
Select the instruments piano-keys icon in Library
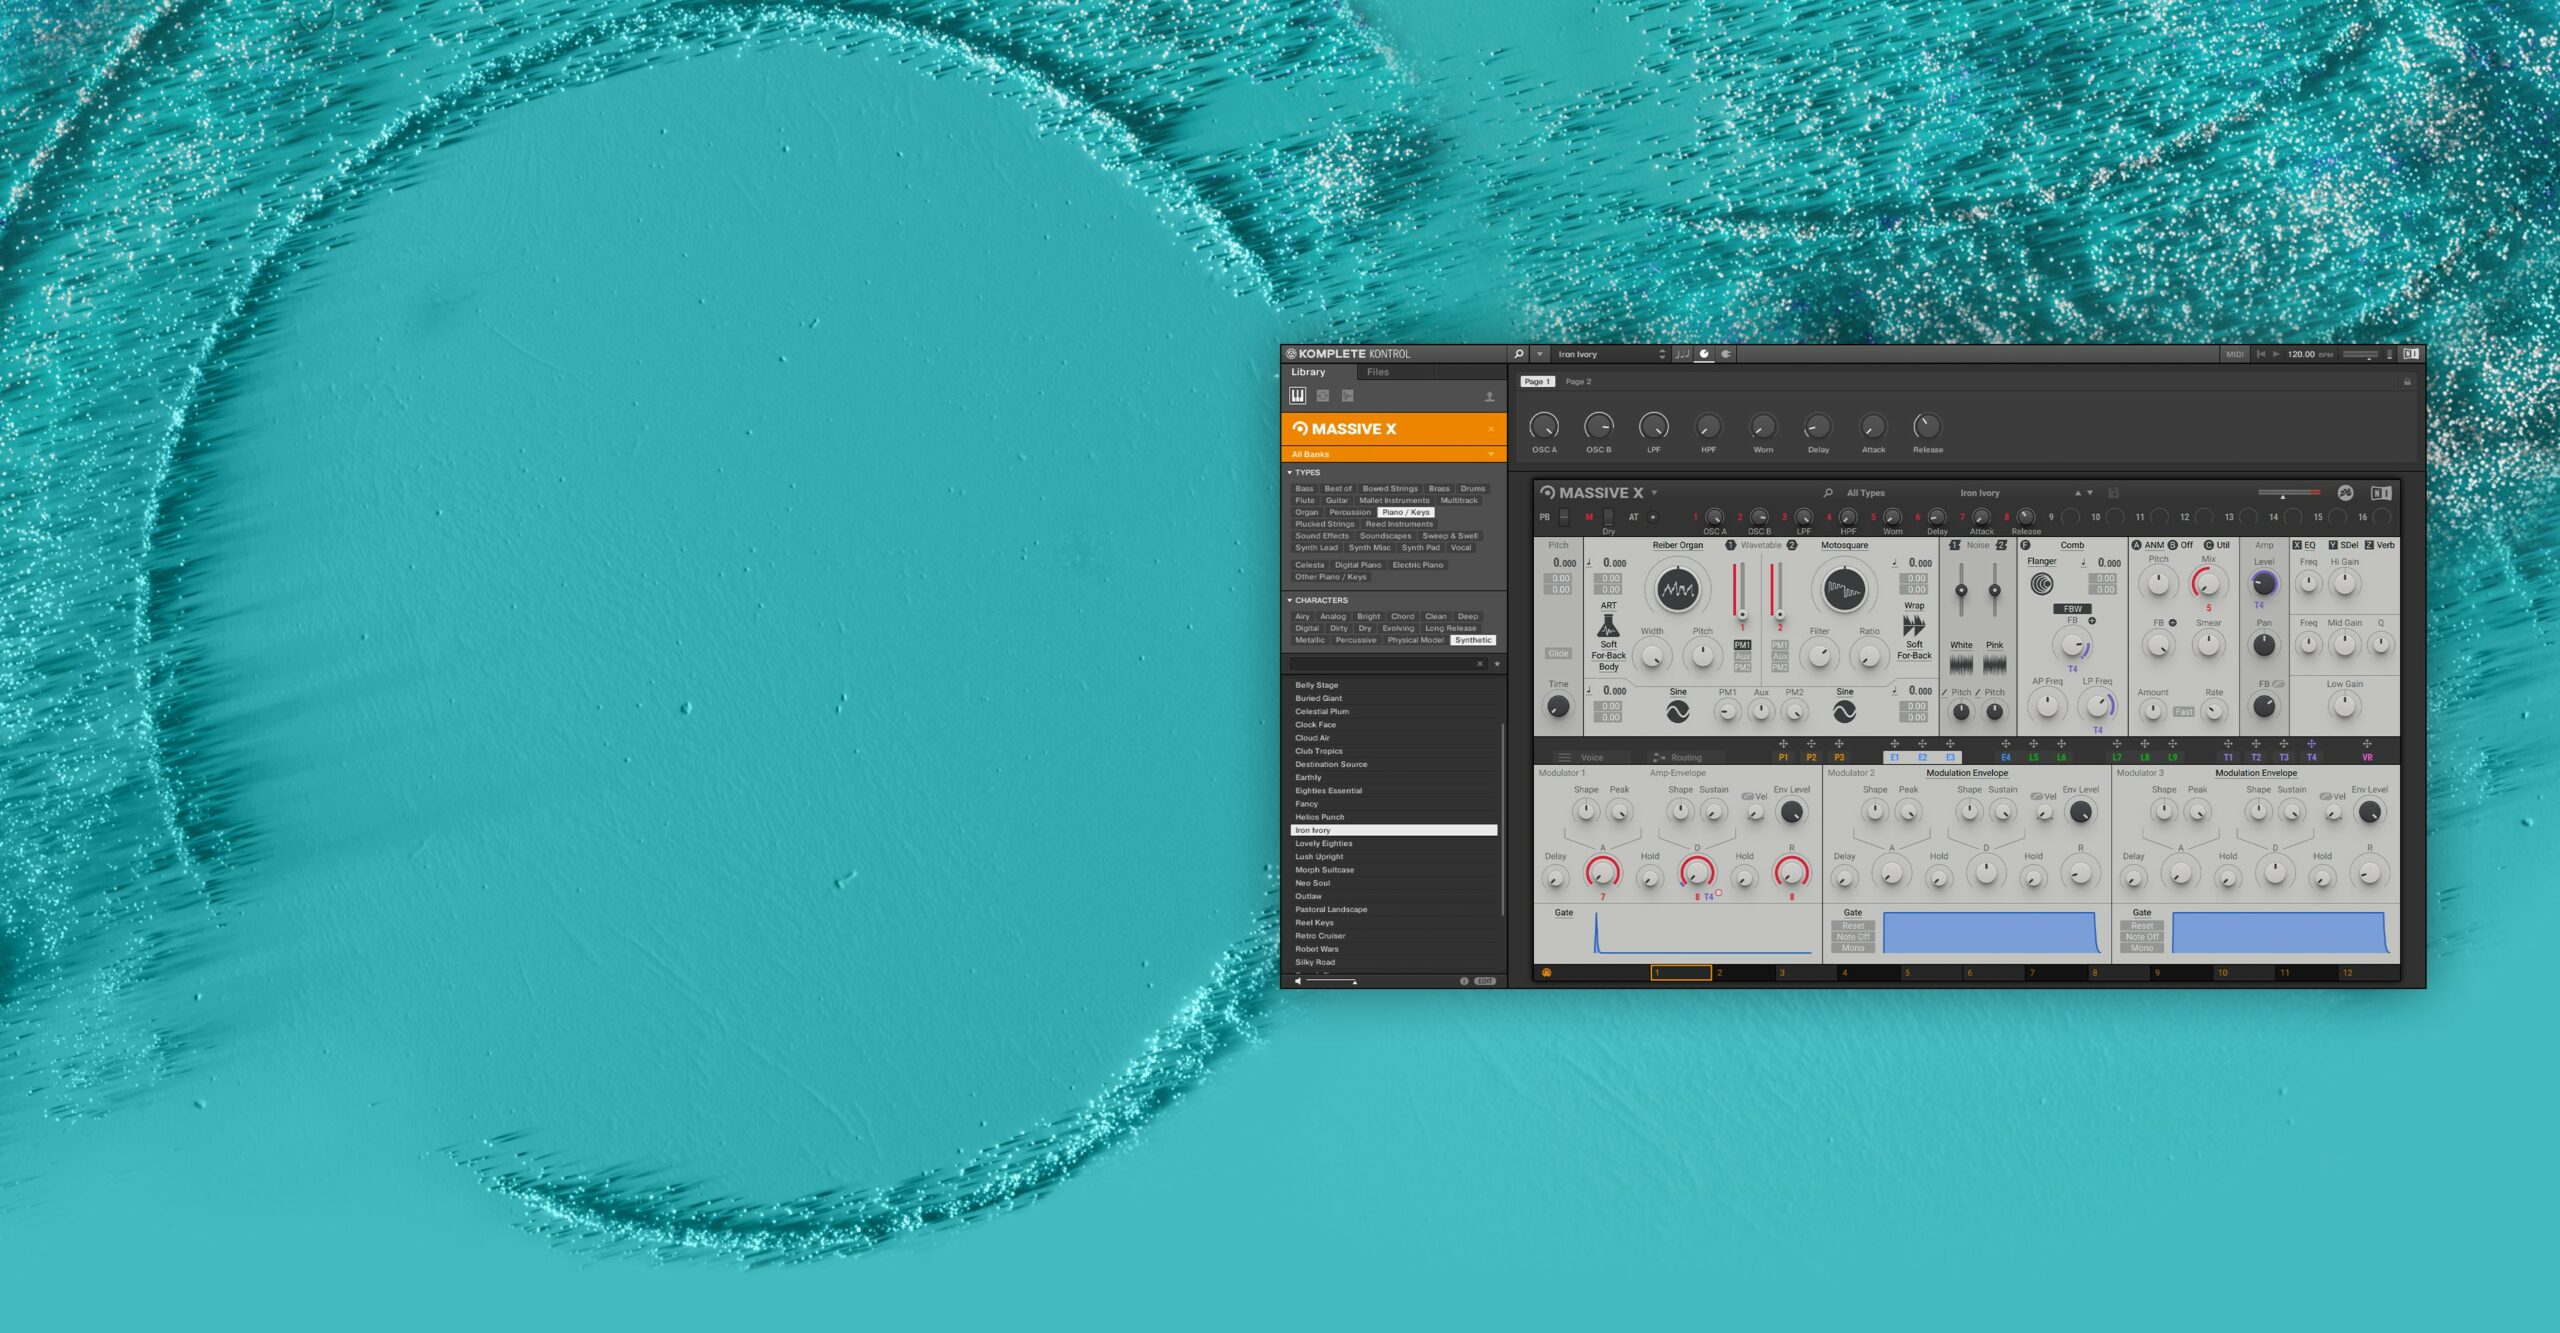(1297, 396)
